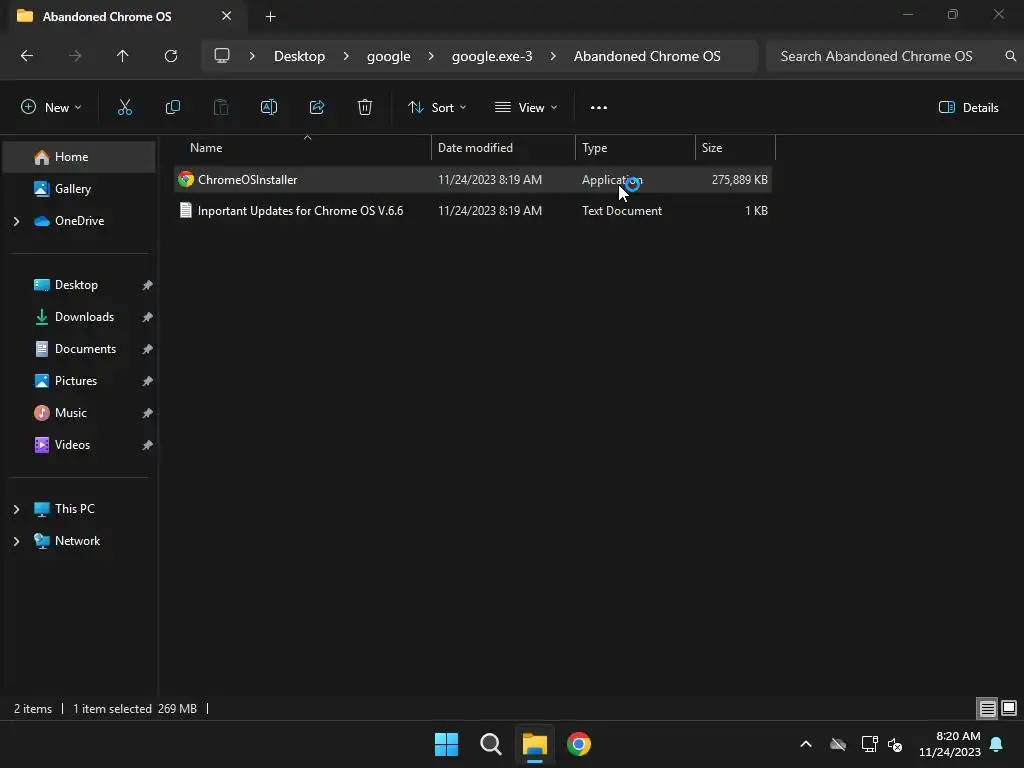Click the network display tray icon

click(869, 744)
